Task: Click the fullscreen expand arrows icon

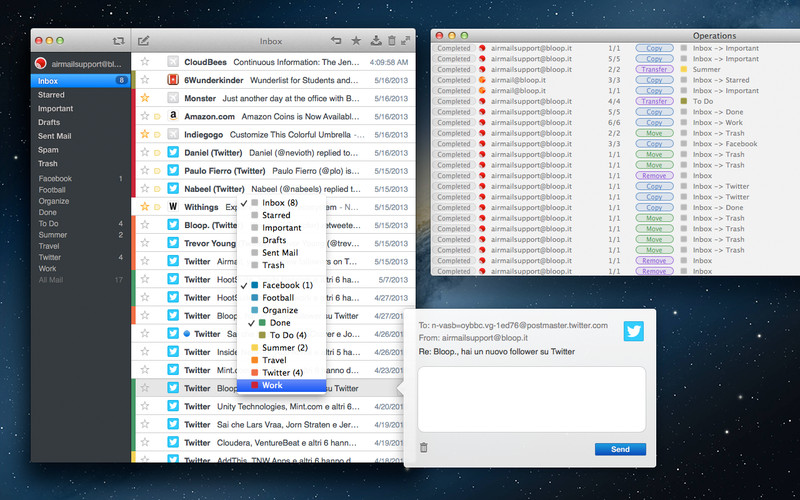Action: [x=406, y=40]
